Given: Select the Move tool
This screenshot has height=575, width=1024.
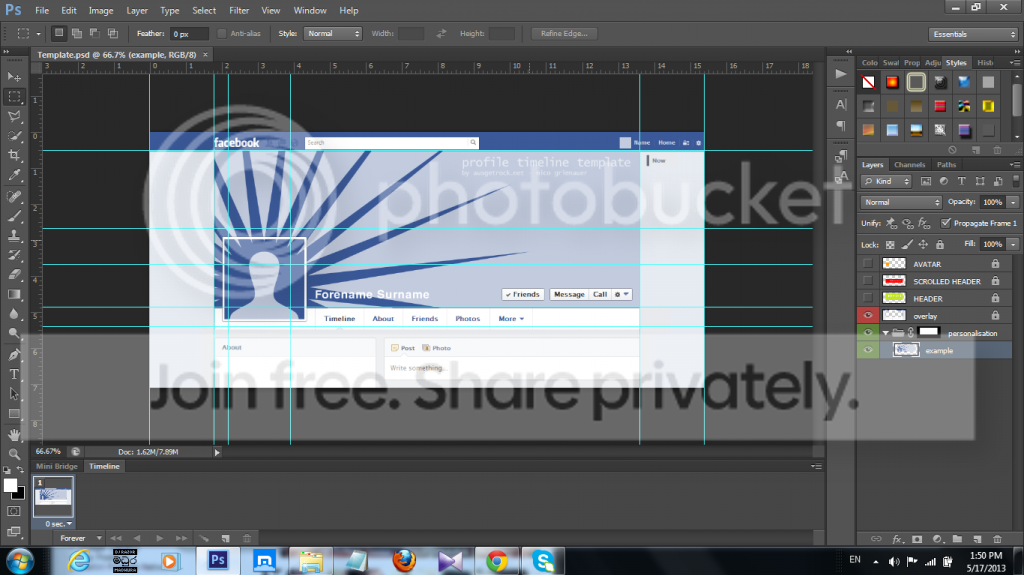Looking at the screenshot, I should coord(14,77).
